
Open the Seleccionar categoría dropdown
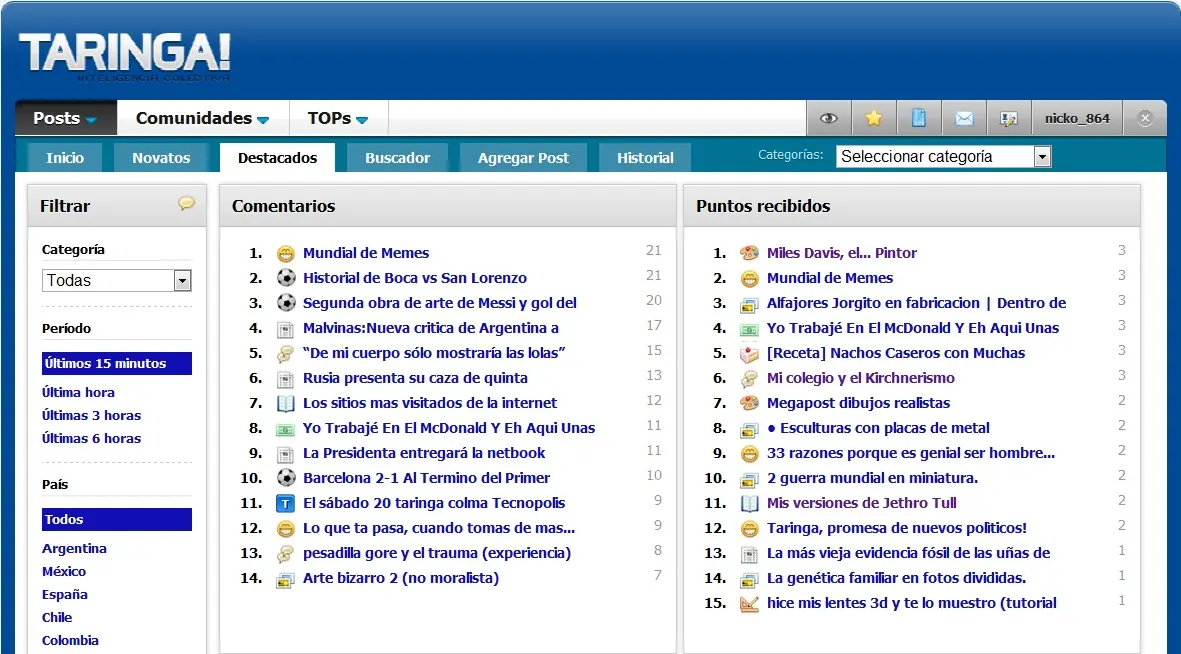tap(943, 157)
